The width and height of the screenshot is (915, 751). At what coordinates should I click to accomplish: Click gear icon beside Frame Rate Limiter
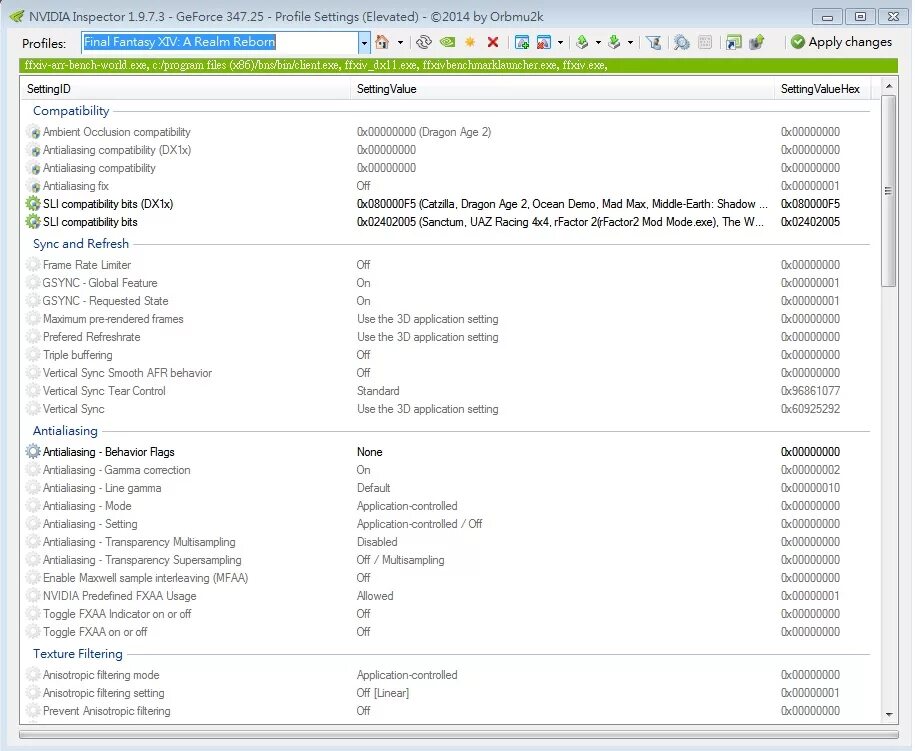tap(33, 264)
